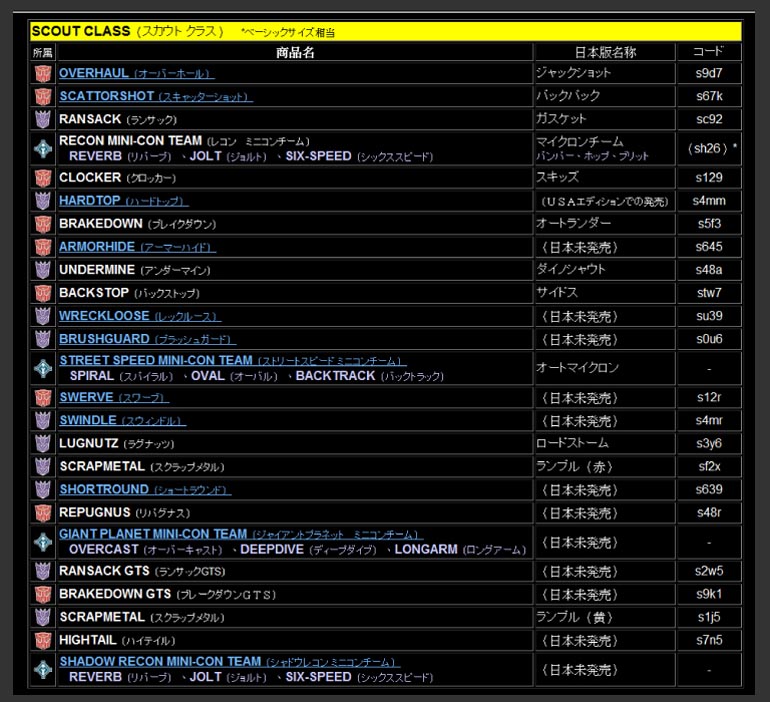Screen dimensions: 770x702
Task: Click the コード column header
Action: click(709, 52)
